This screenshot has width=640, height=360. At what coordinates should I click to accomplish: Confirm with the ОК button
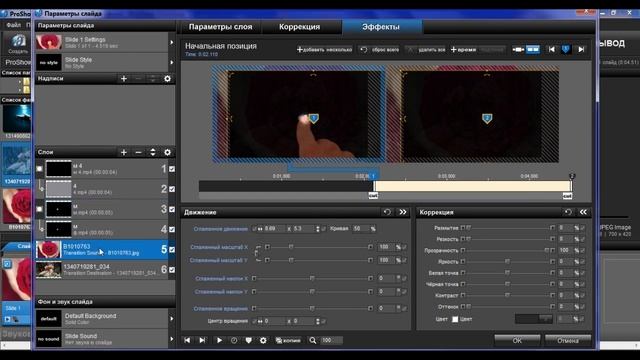(517, 340)
